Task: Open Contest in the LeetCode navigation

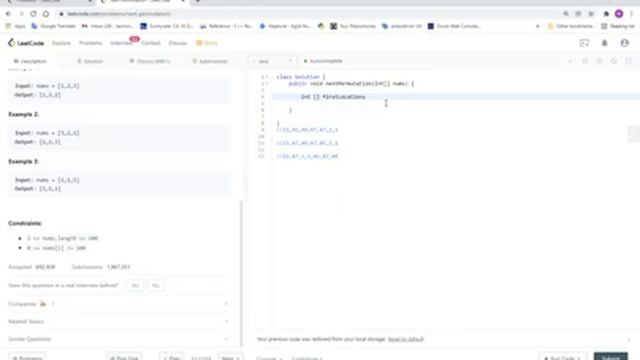Action: [x=151, y=43]
